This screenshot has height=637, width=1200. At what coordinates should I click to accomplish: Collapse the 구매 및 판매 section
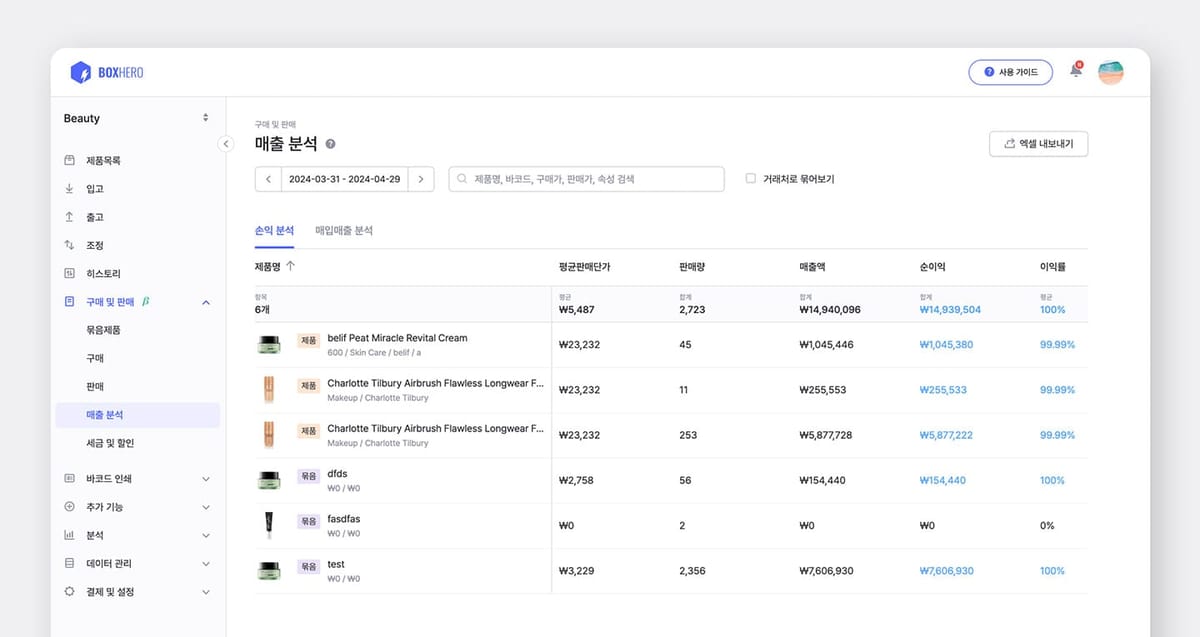pos(205,301)
